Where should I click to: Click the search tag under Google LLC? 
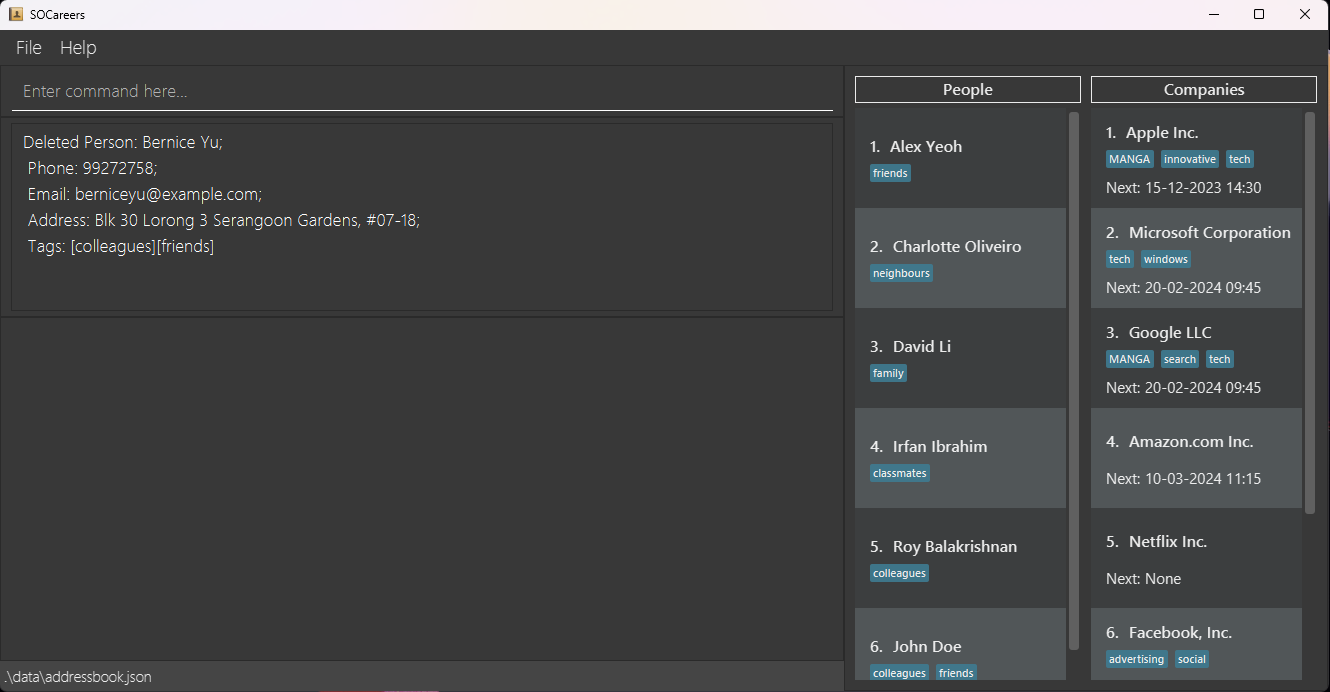1179,359
